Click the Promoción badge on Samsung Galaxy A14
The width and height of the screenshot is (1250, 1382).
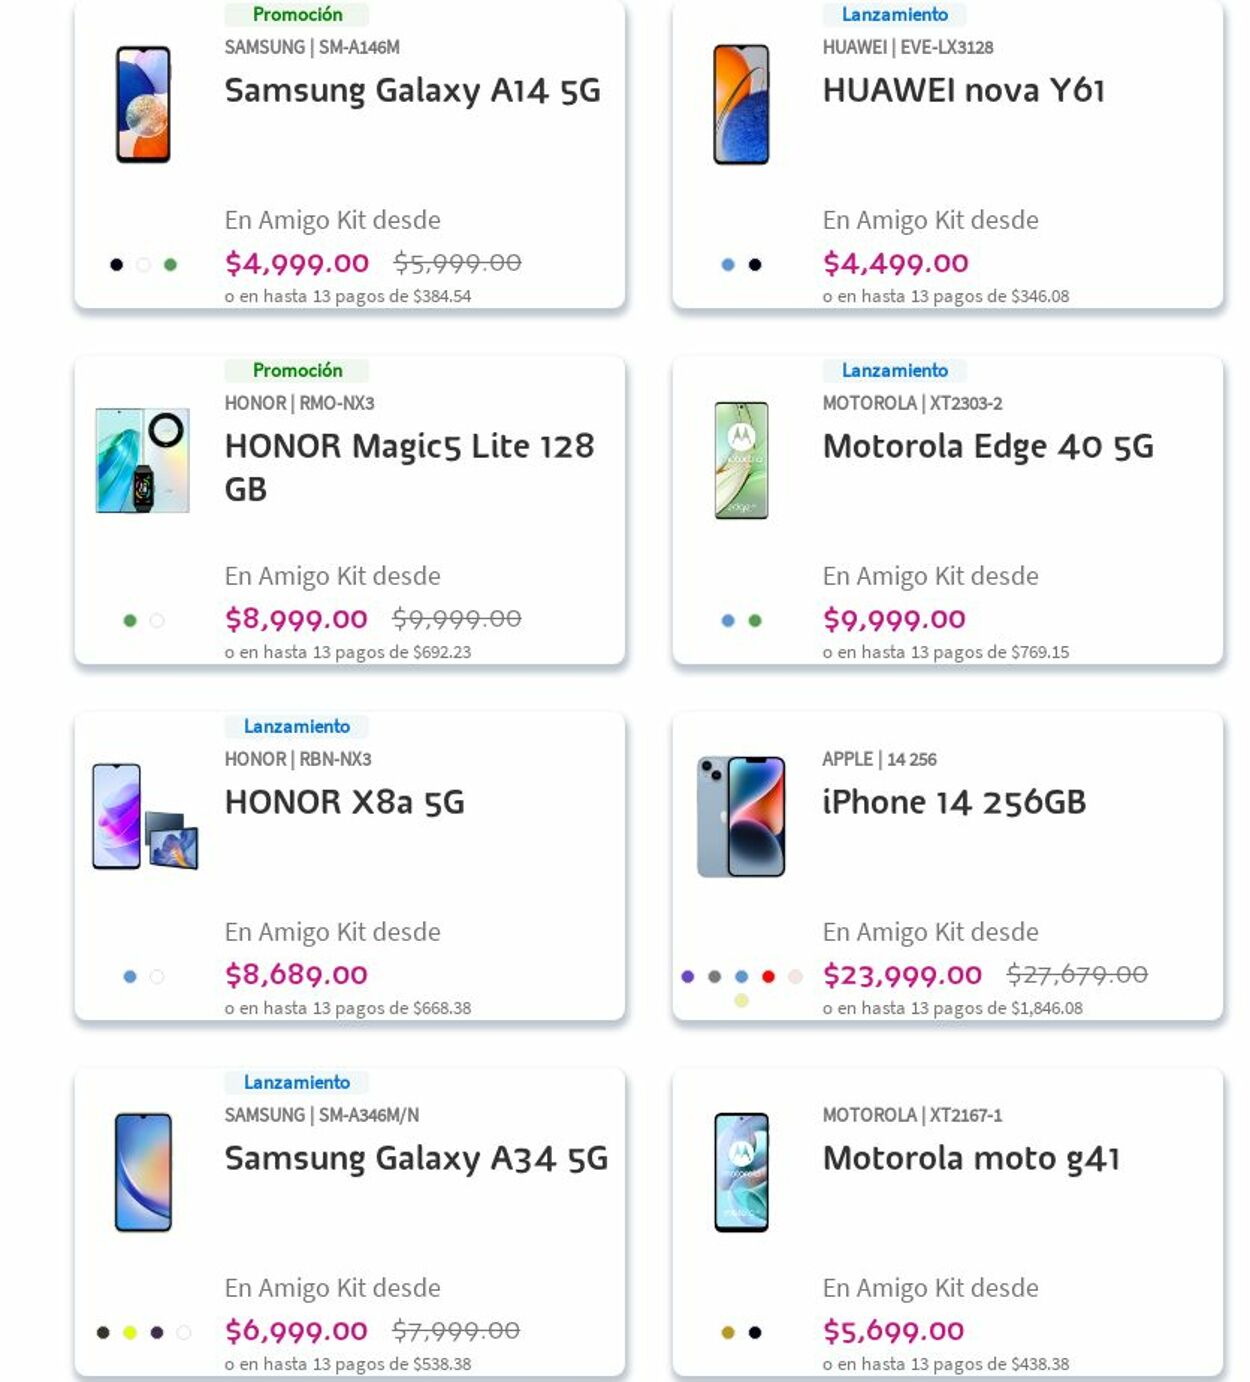click(x=297, y=14)
